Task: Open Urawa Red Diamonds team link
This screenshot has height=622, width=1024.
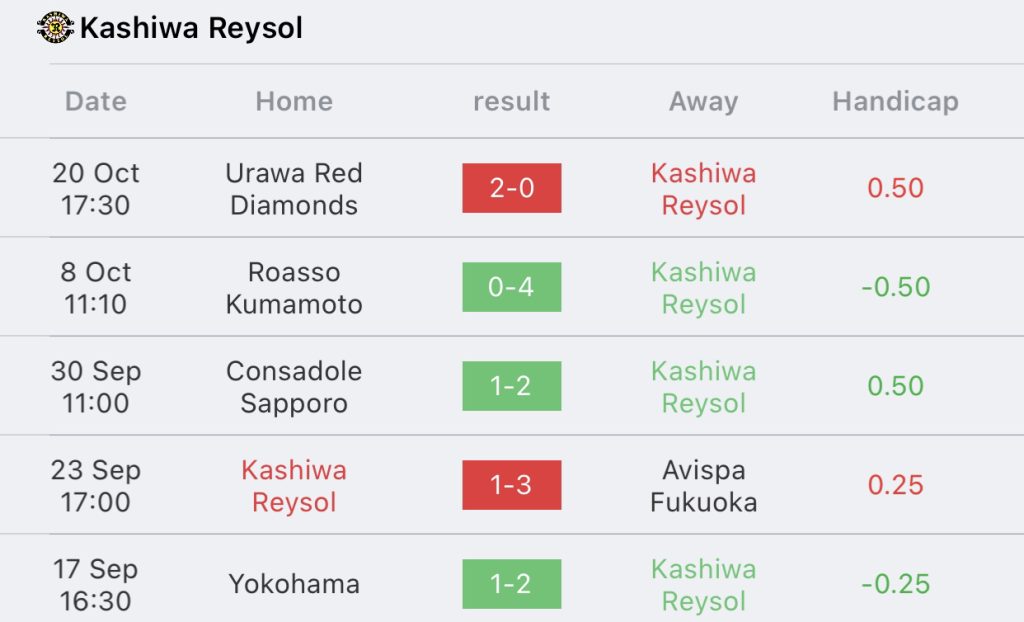Action: 294,189
